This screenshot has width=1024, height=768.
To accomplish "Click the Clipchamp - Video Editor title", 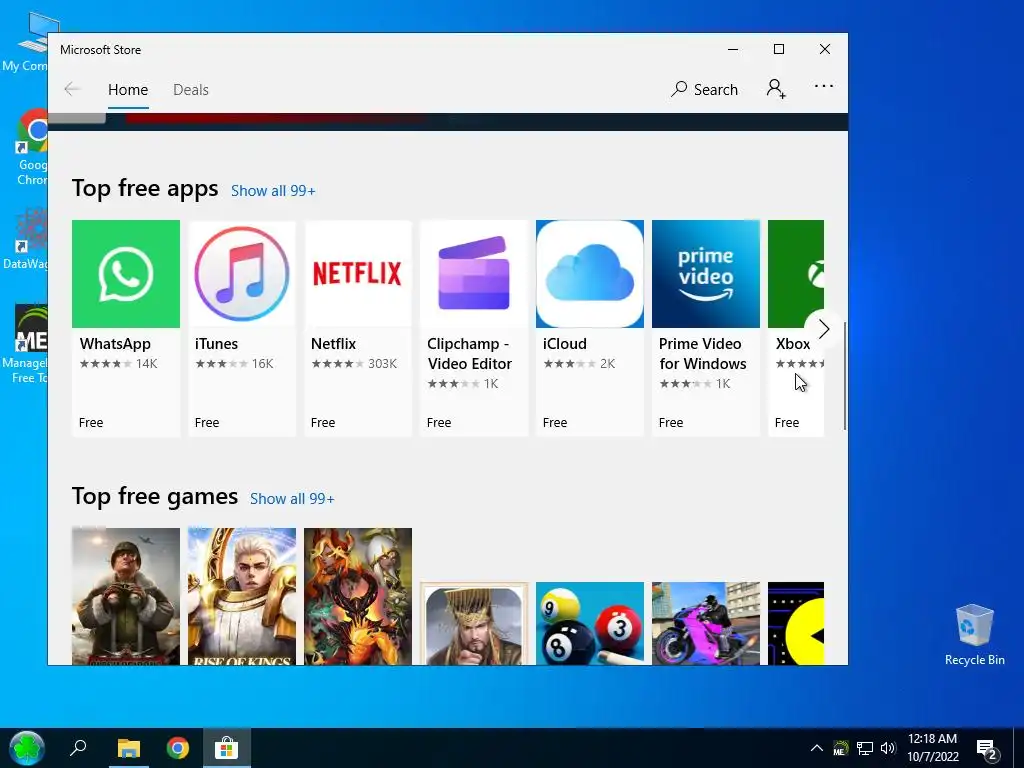I will [469, 353].
